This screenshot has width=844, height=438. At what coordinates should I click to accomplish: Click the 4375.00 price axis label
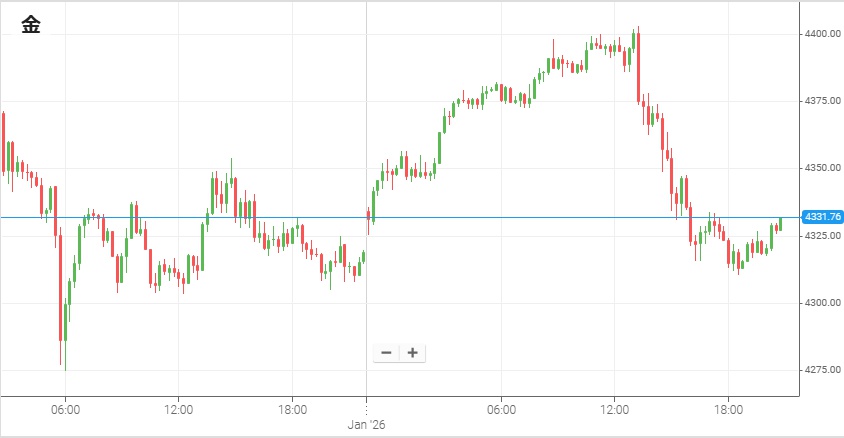[x=822, y=101]
